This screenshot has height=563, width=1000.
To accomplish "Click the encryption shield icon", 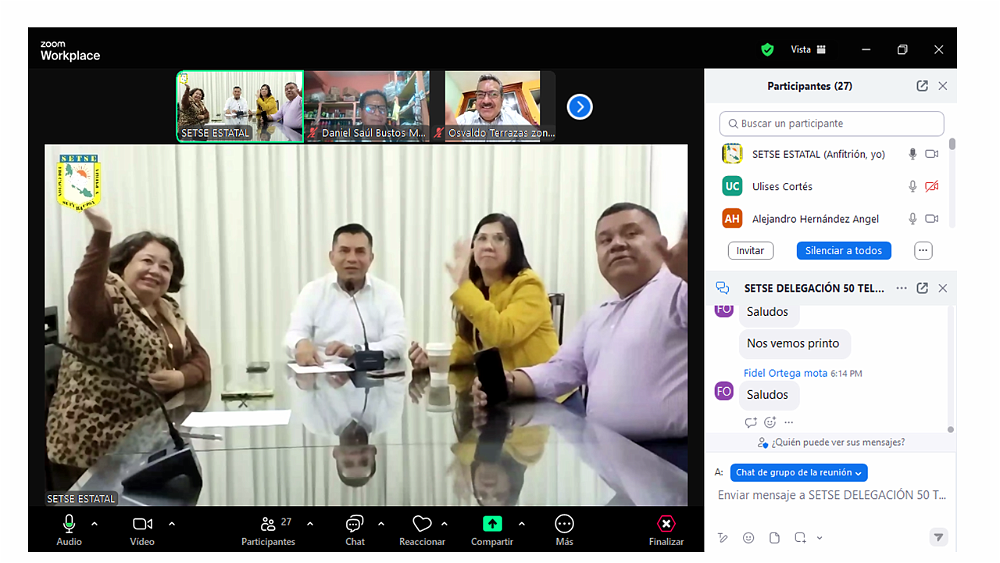I will click(767, 49).
